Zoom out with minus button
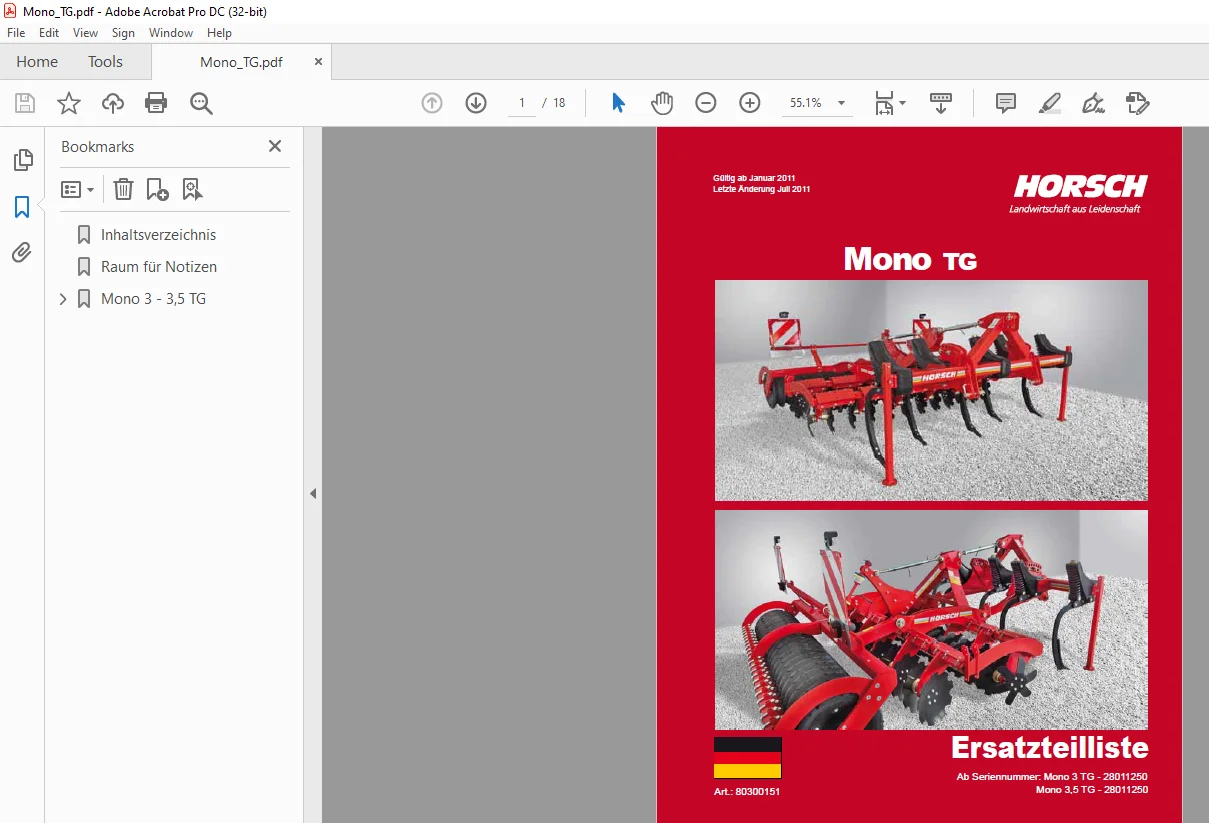Viewport: 1209px width, 823px height. coord(706,103)
